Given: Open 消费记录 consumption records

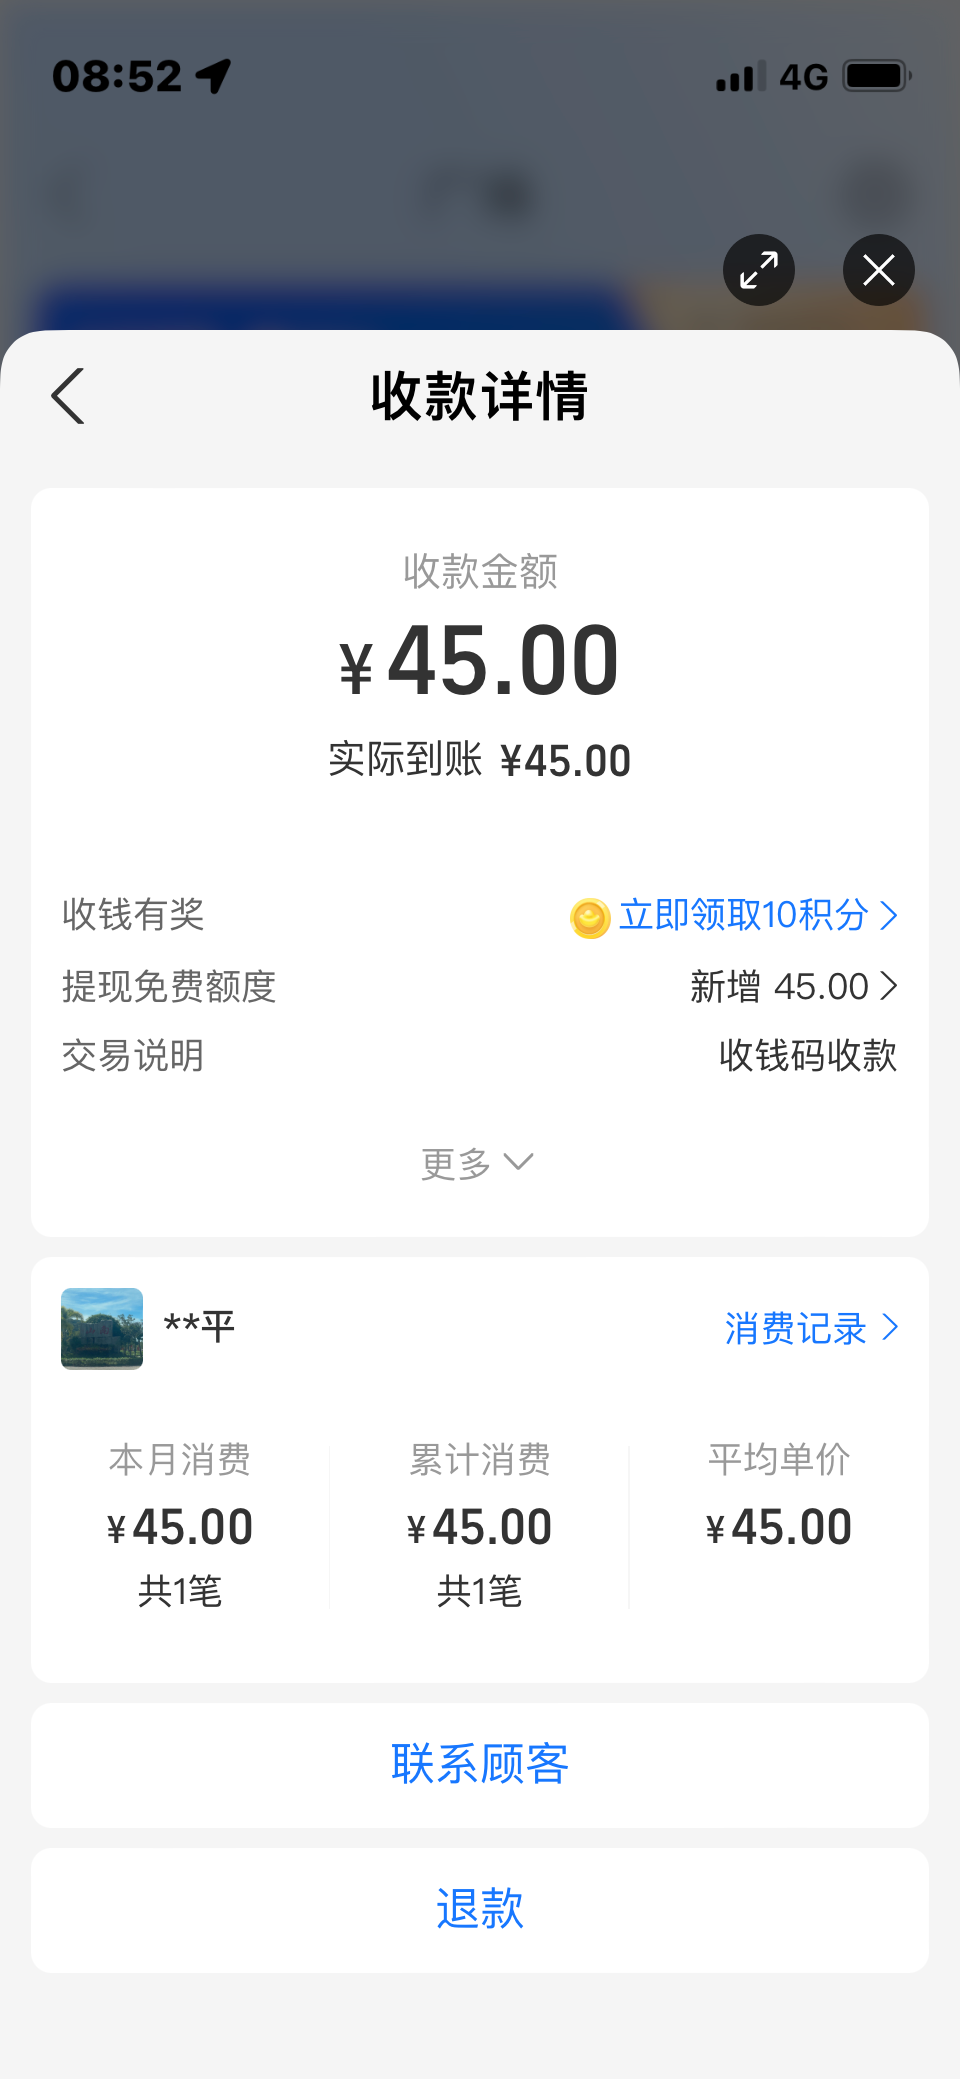Looking at the screenshot, I should tap(795, 1329).
